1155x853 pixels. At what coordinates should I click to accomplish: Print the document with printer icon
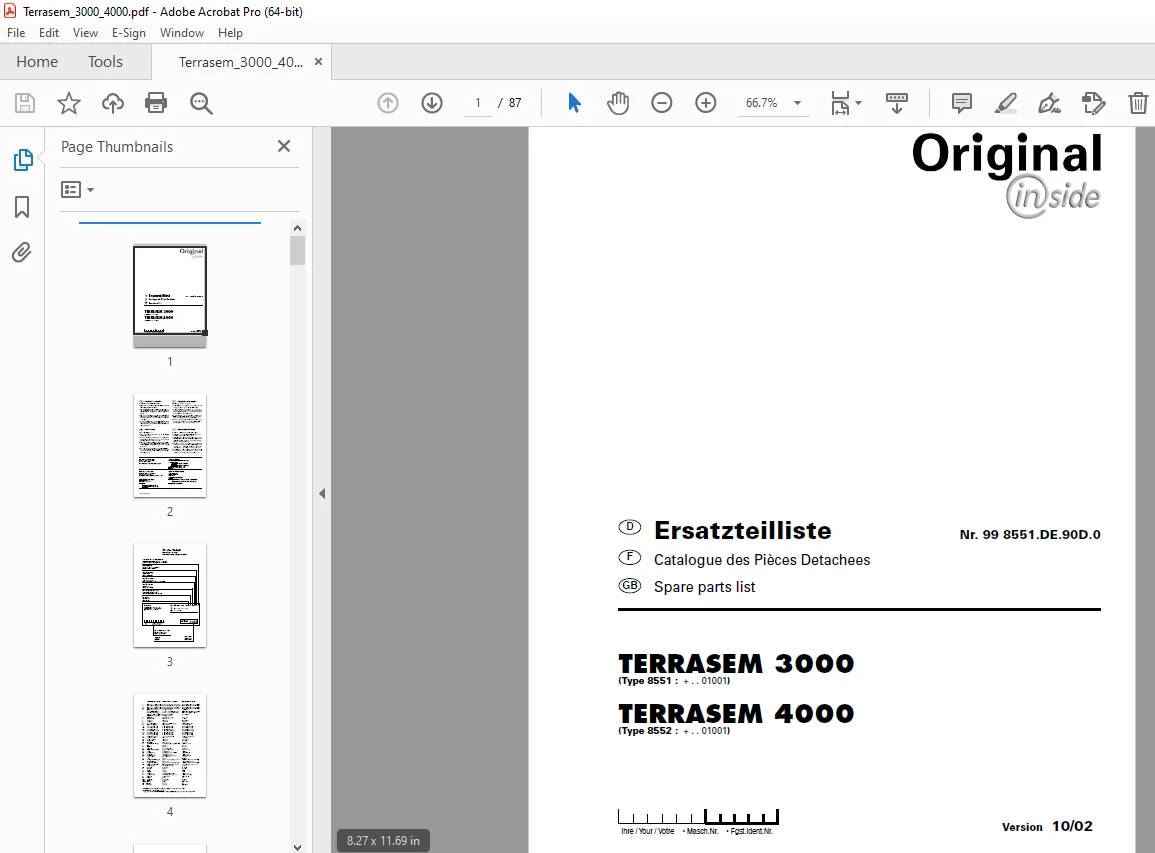coord(156,103)
